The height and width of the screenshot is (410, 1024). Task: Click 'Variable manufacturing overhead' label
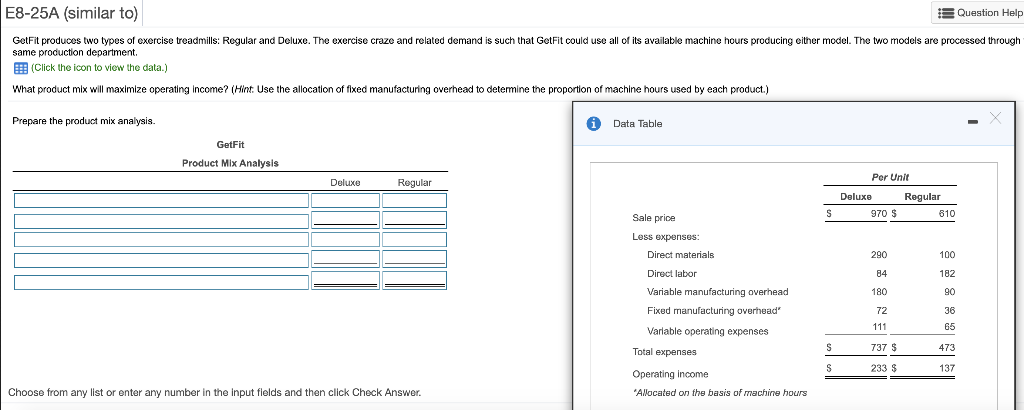point(717,292)
